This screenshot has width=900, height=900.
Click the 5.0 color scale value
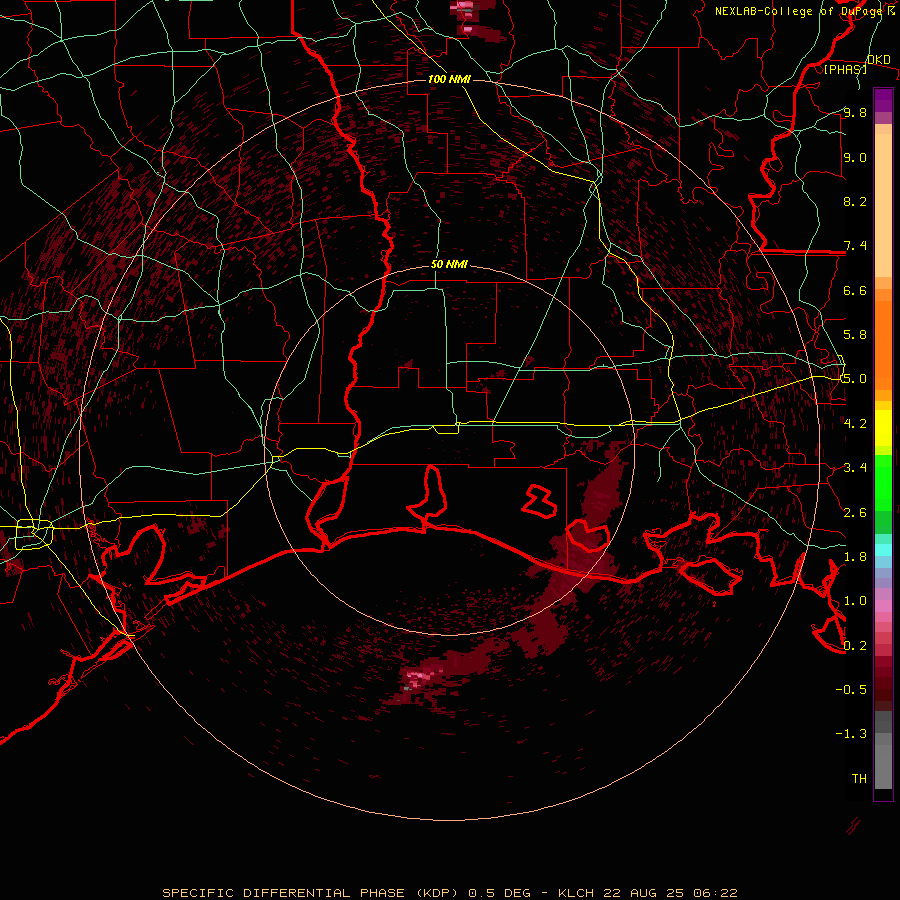855,379
